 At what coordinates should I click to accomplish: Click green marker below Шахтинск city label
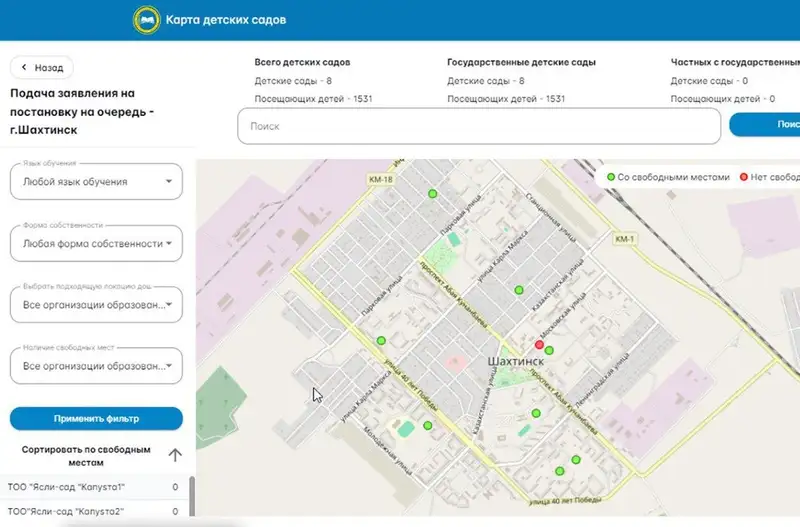[536, 413]
